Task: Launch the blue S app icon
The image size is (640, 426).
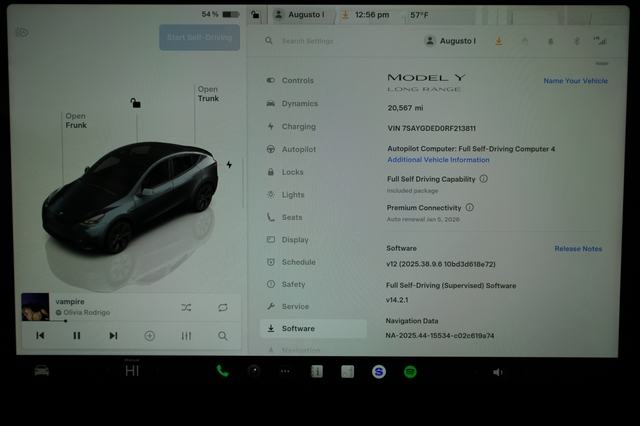Action: click(x=379, y=372)
